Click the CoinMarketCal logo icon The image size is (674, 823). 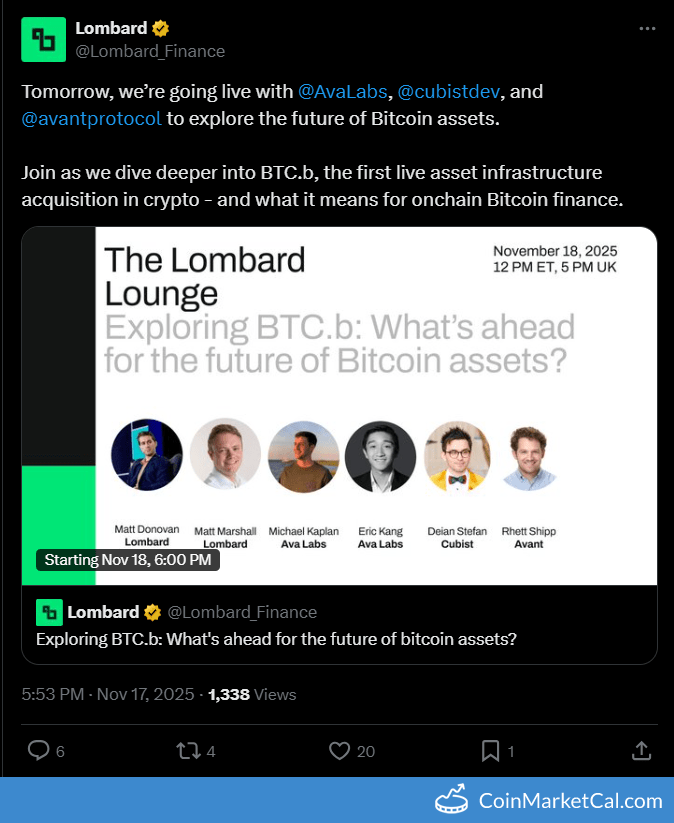[x=454, y=800]
